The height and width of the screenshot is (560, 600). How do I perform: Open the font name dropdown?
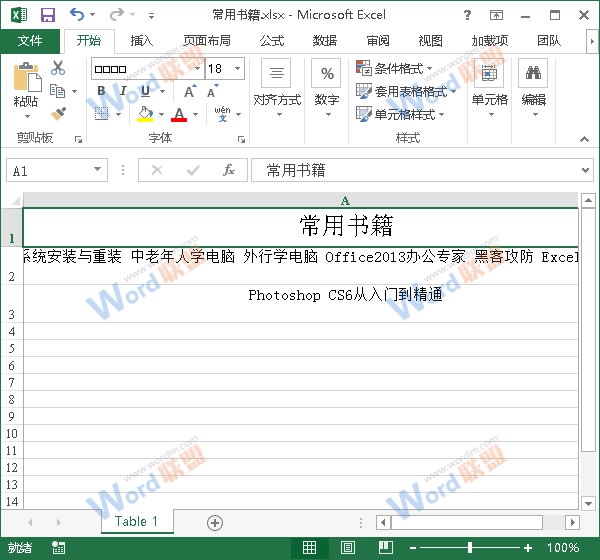197,69
